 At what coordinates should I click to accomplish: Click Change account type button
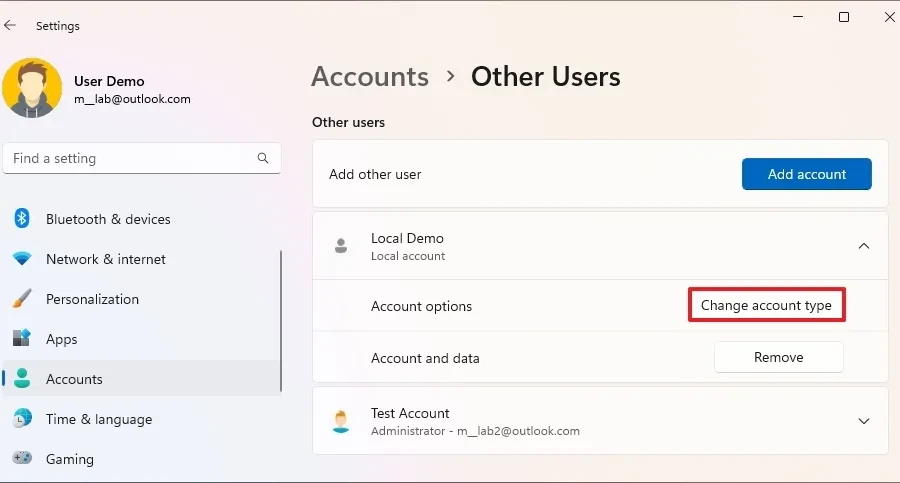coord(766,305)
